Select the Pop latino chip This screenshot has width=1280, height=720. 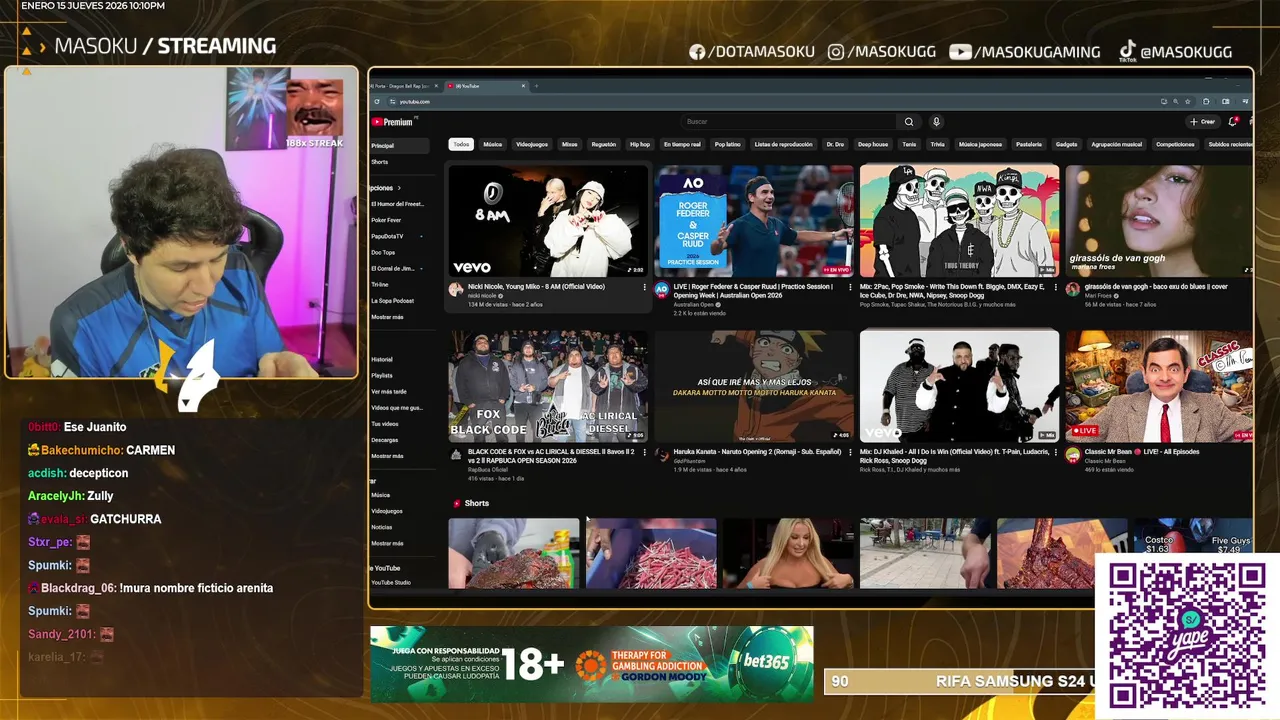click(728, 144)
